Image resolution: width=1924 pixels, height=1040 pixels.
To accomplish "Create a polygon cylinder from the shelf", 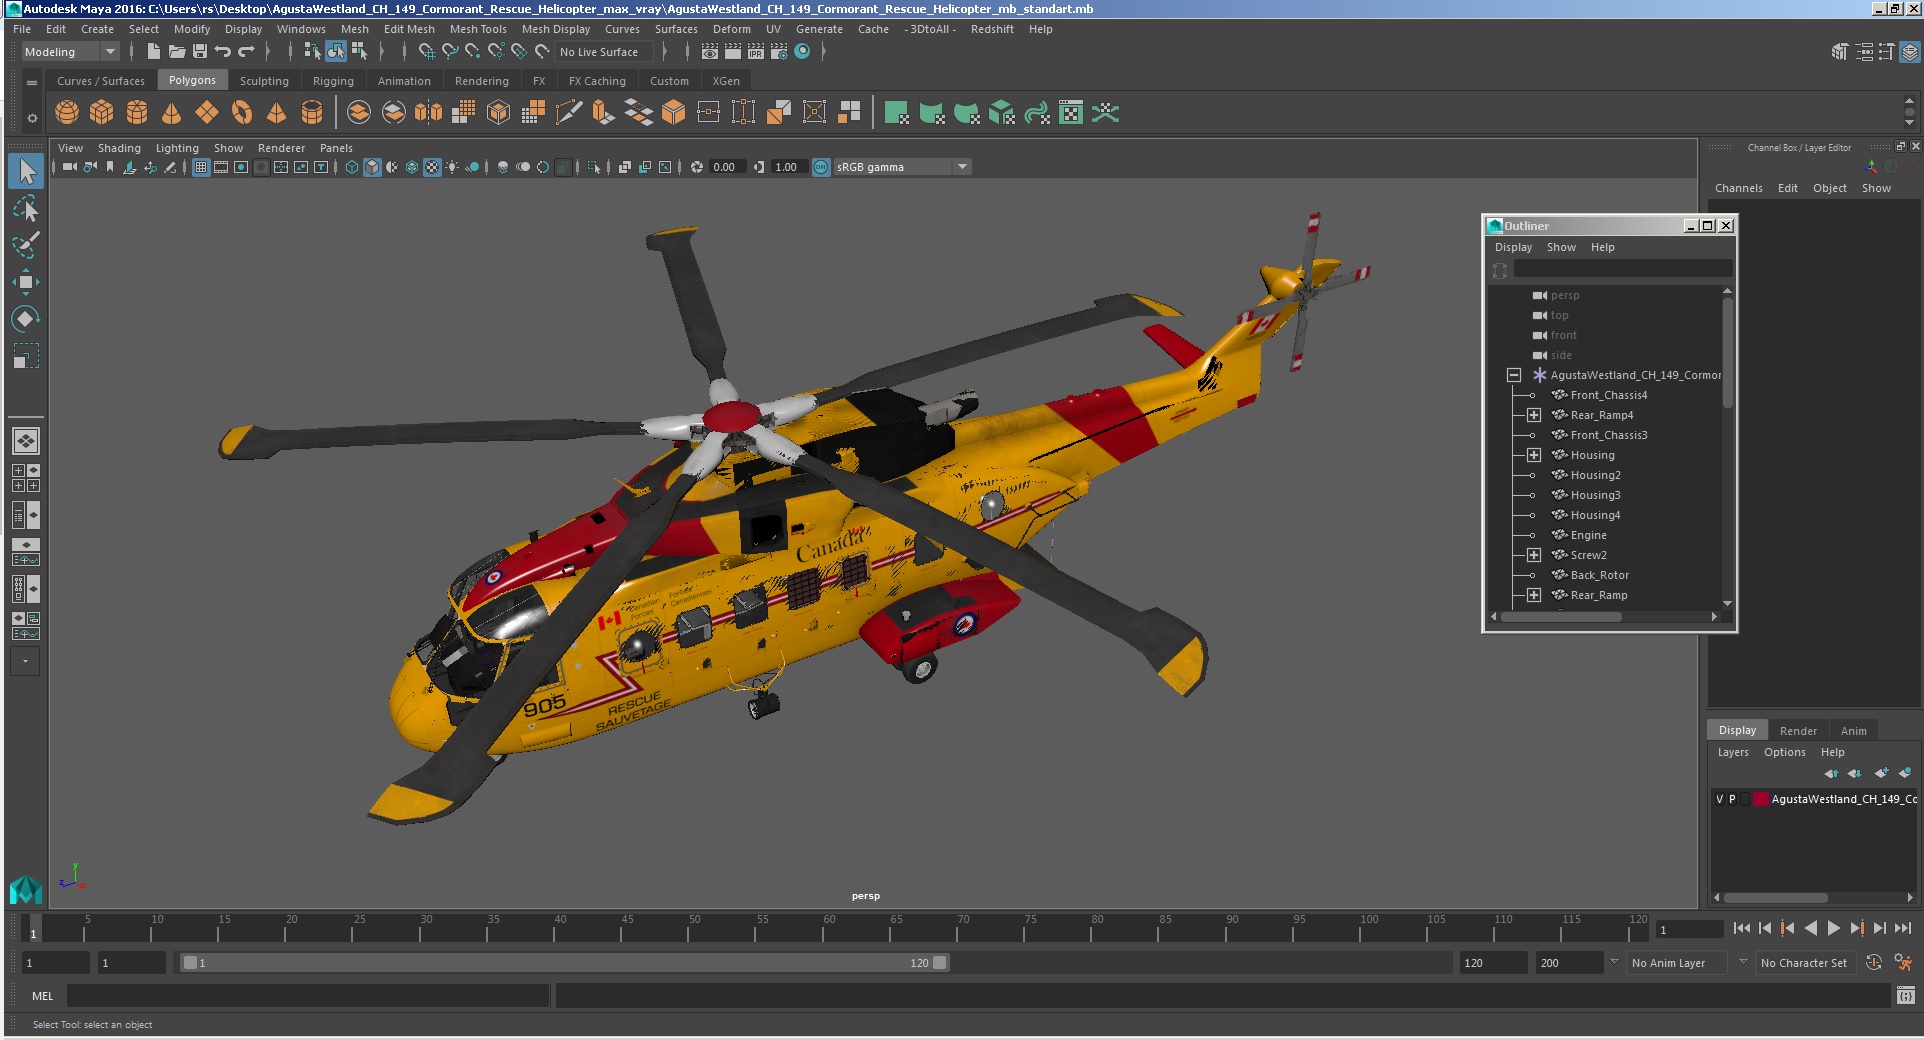I will coord(137,113).
